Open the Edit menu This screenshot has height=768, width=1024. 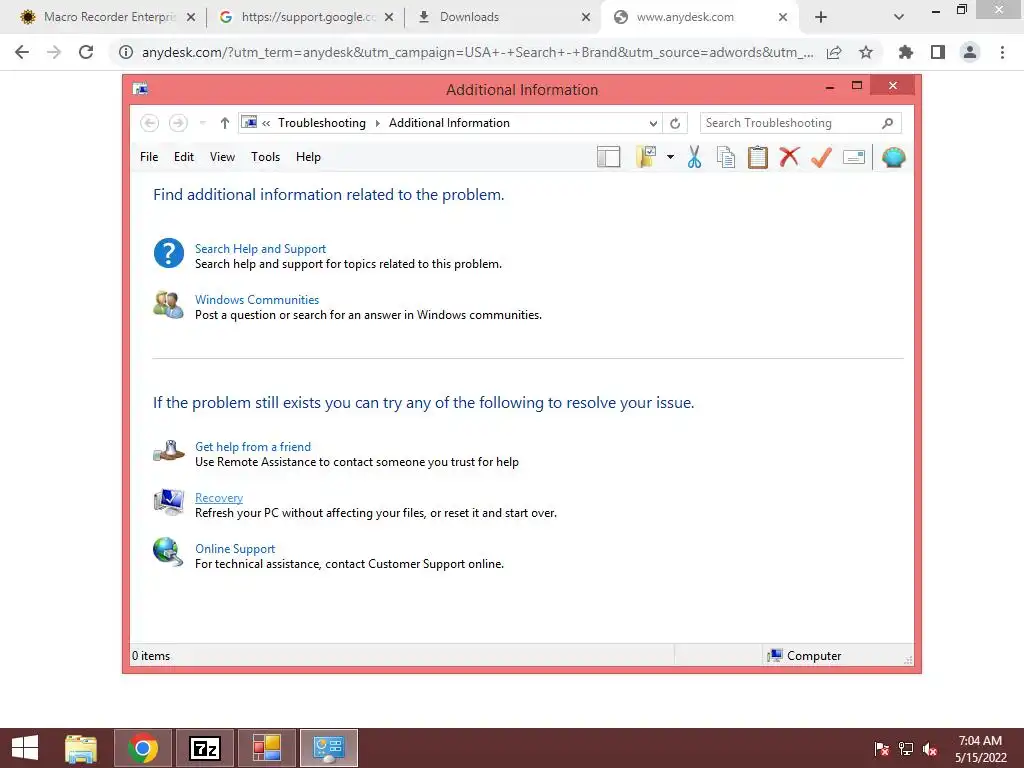point(184,157)
